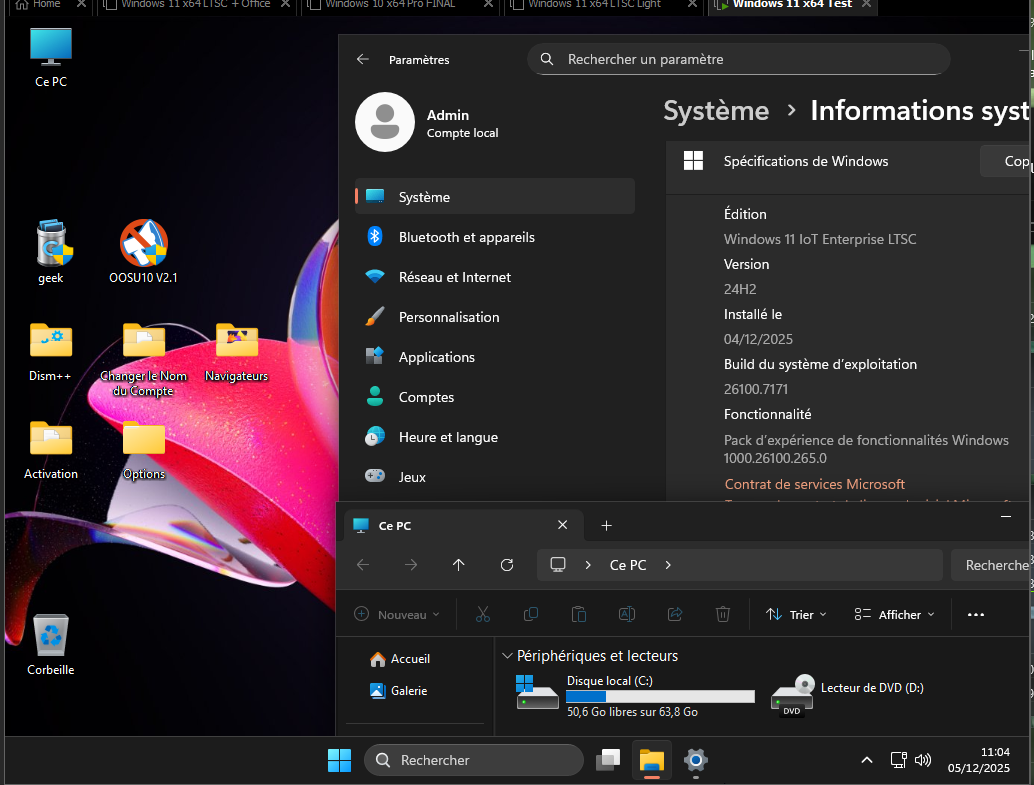The width and height of the screenshot is (1034, 785).
Task: Open the Afficher view dropdown
Action: coord(894,615)
